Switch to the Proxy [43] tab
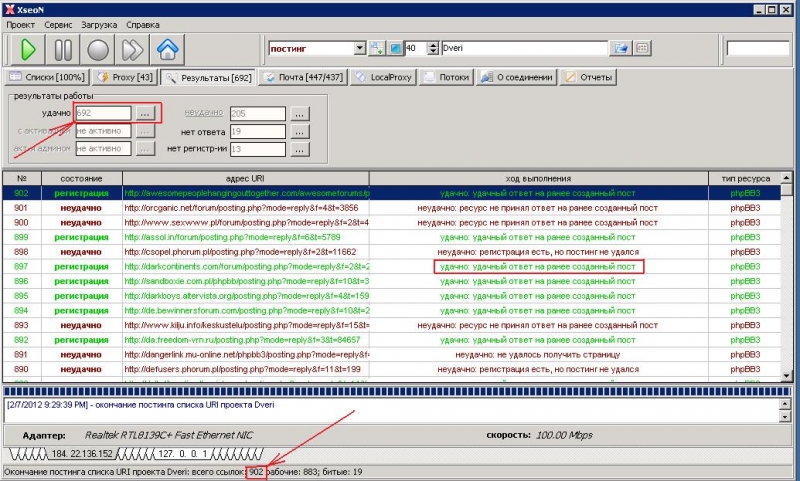Viewport: 800px width, 481px height. (x=125, y=77)
